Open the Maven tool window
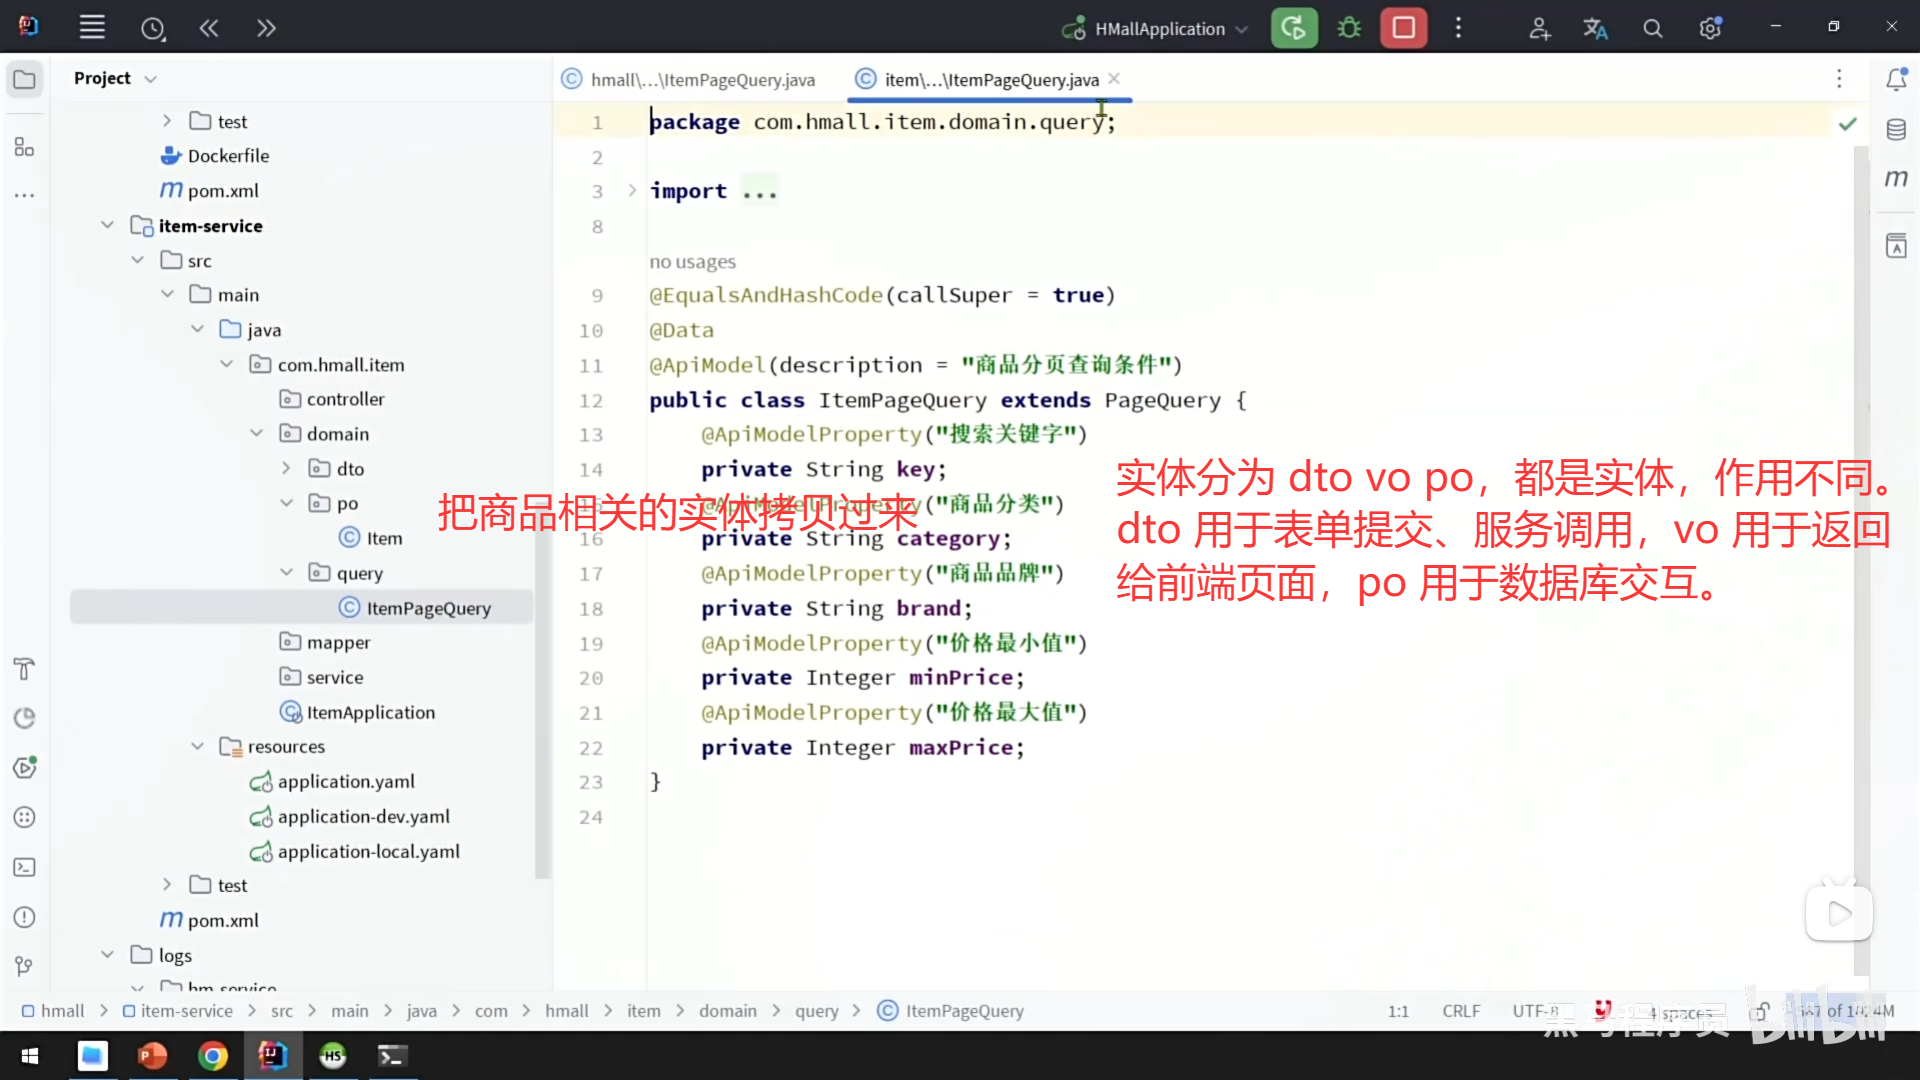 tap(1896, 179)
